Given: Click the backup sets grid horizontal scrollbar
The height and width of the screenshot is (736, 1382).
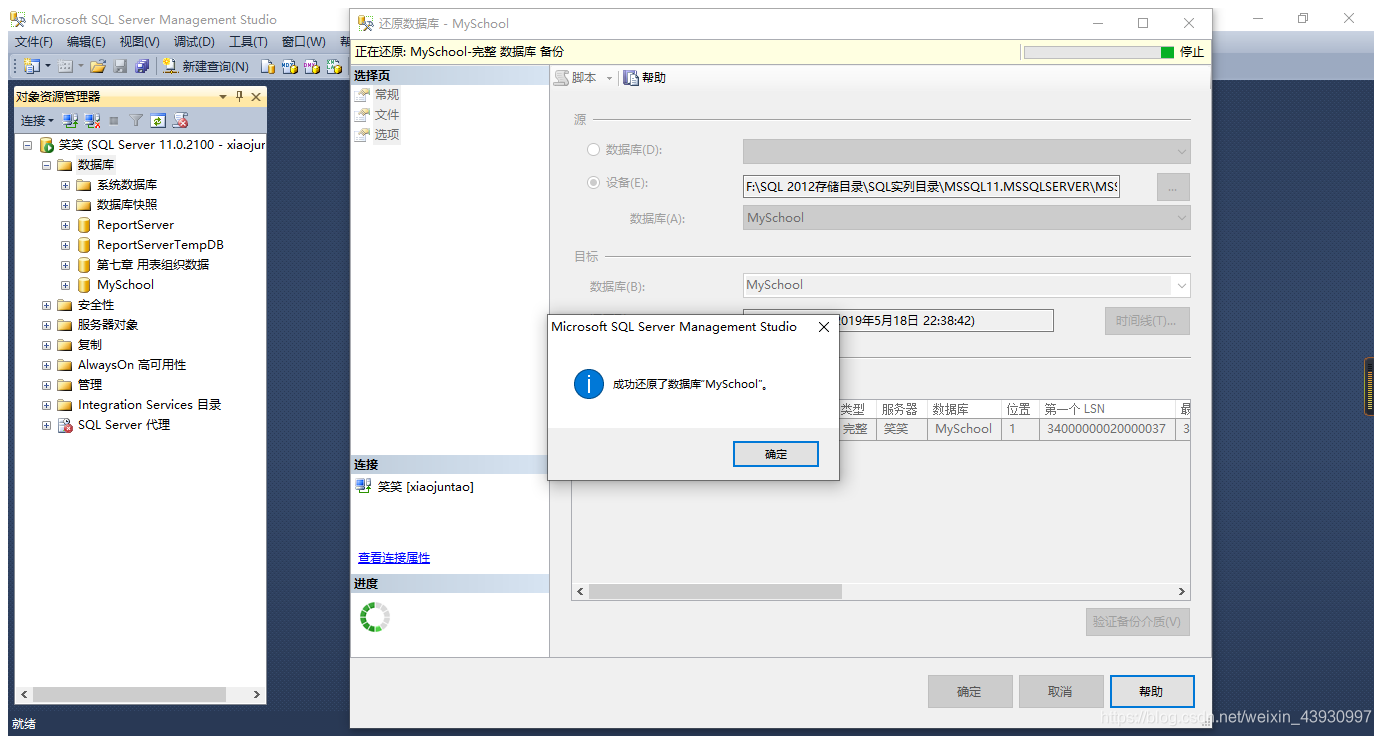Looking at the screenshot, I should (x=881, y=592).
